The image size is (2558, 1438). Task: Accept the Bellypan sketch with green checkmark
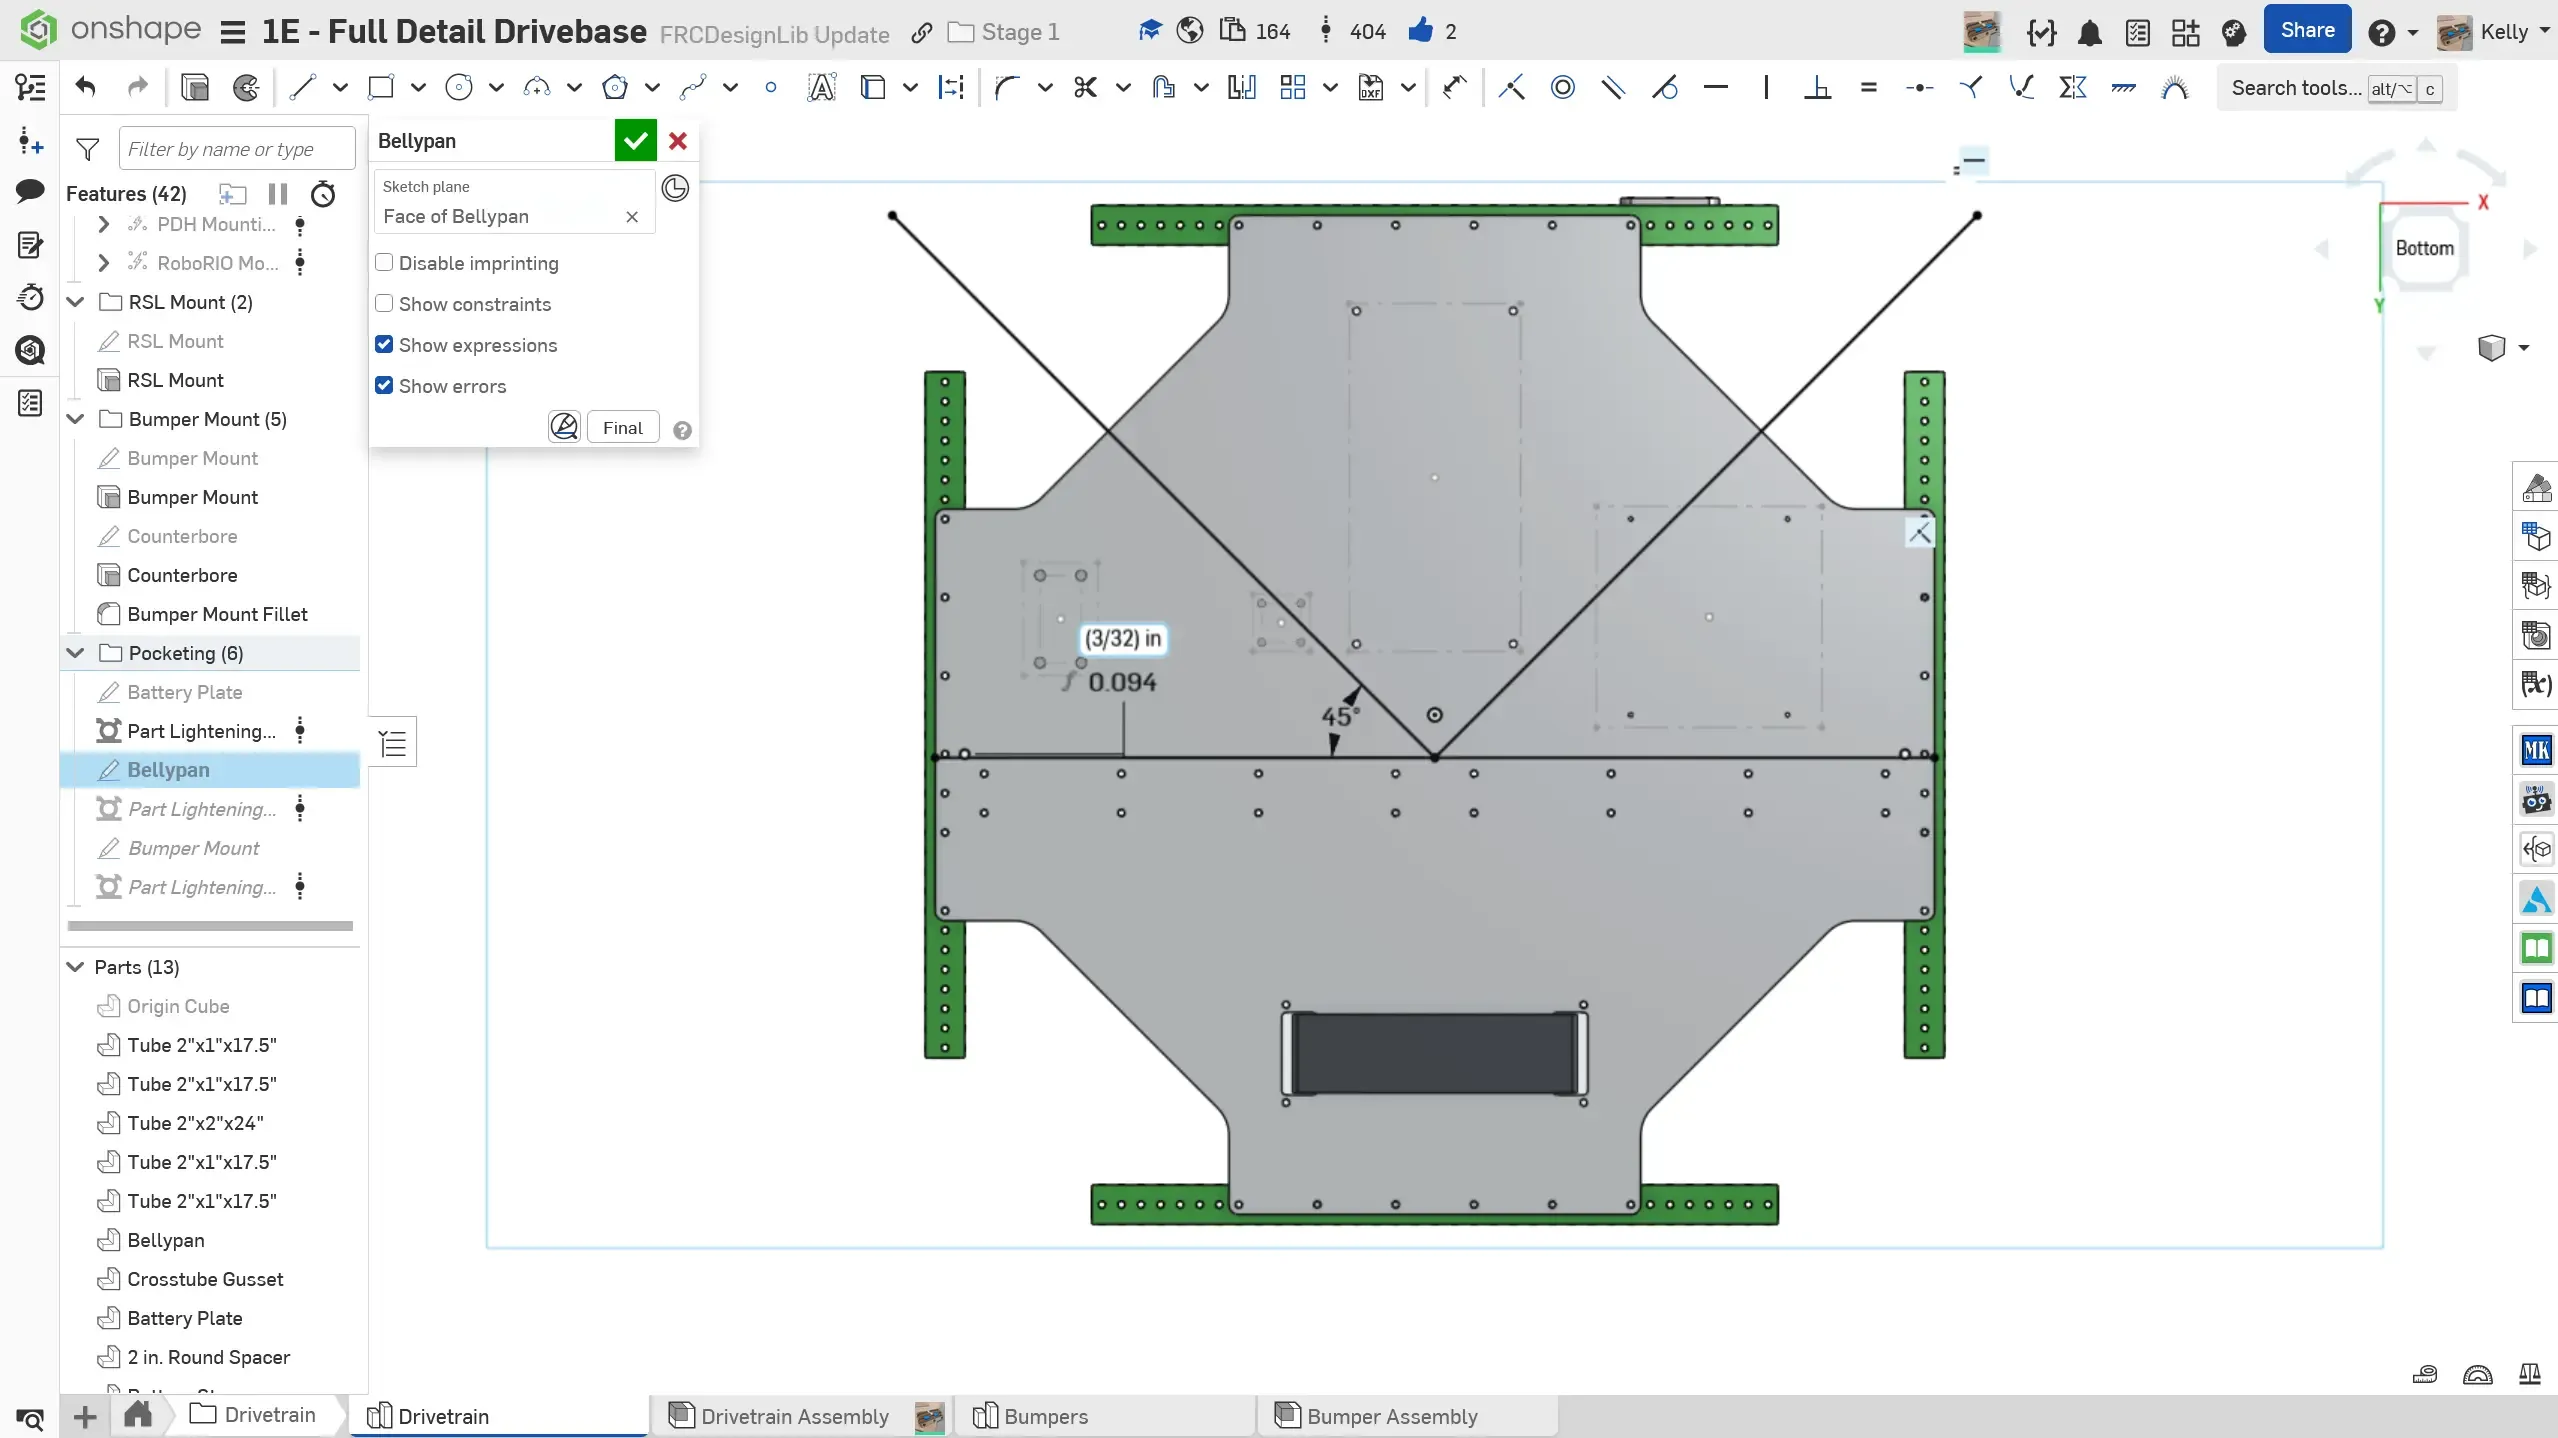click(x=635, y=141)
